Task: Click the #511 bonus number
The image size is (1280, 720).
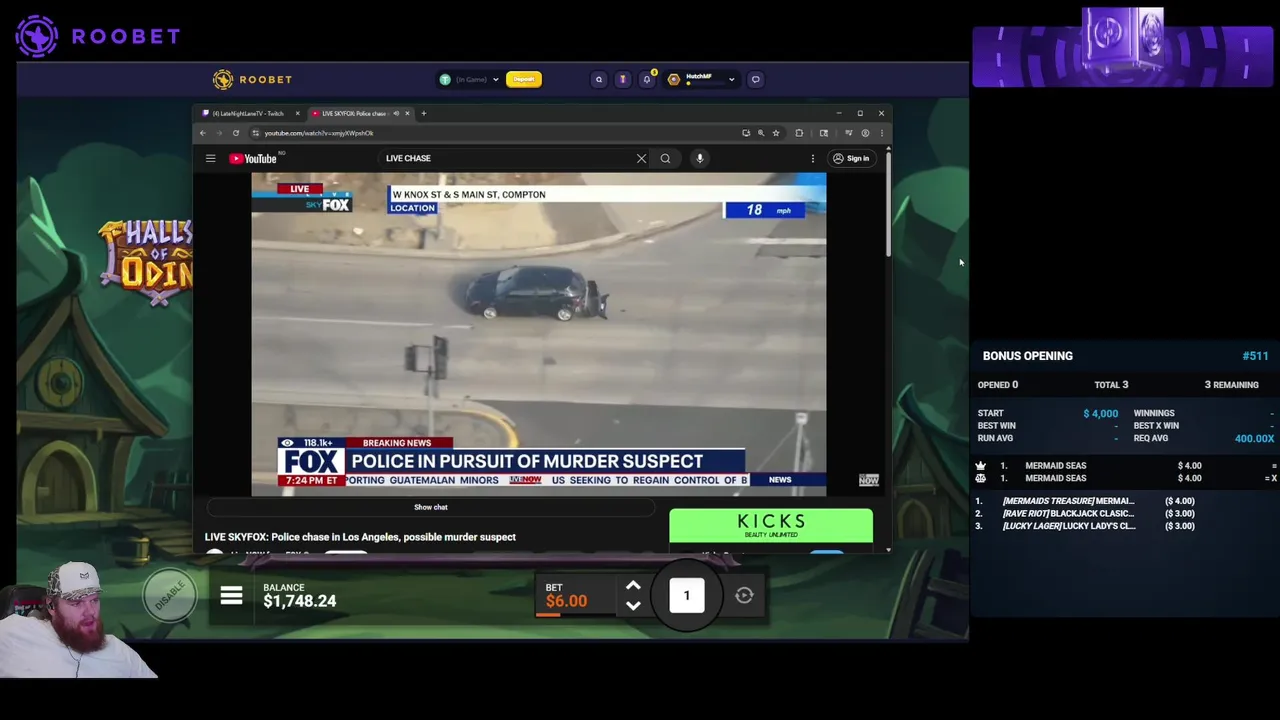Action: (x=1255, y=356)
